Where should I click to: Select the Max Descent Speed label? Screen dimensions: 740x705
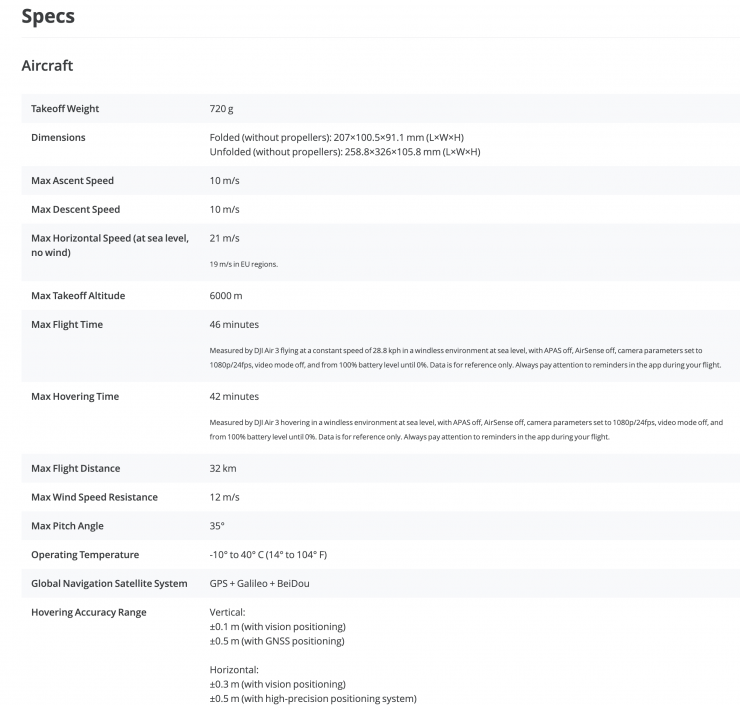75,210
